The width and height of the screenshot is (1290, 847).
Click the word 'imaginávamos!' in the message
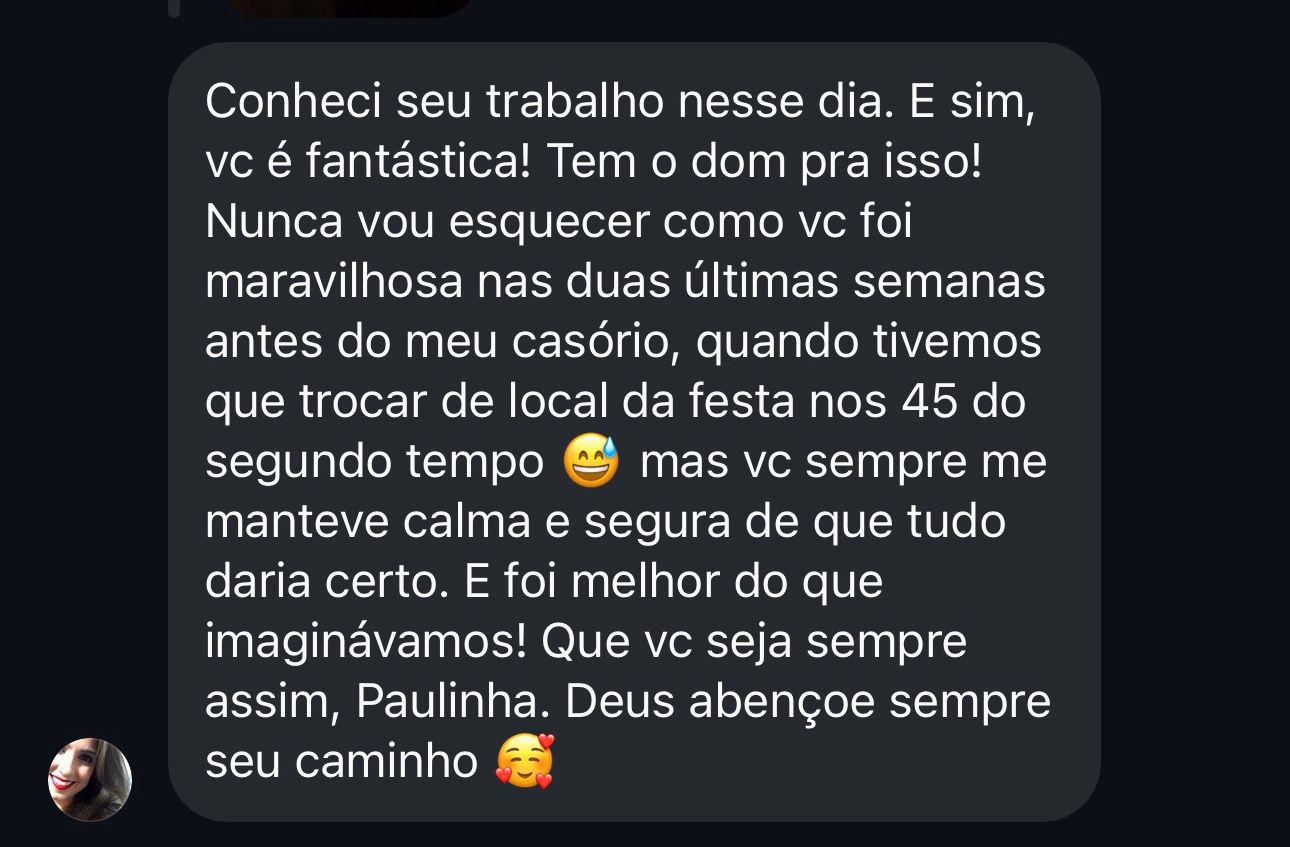point(366,642)
